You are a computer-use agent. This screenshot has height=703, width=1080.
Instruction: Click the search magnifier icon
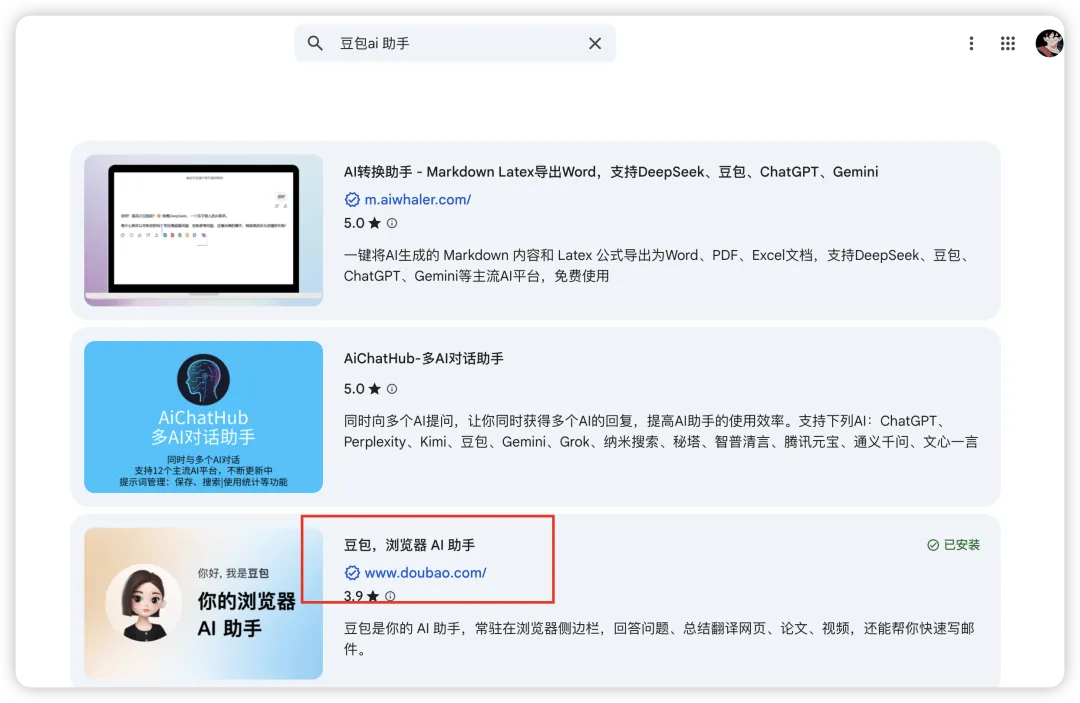[315, 43]
